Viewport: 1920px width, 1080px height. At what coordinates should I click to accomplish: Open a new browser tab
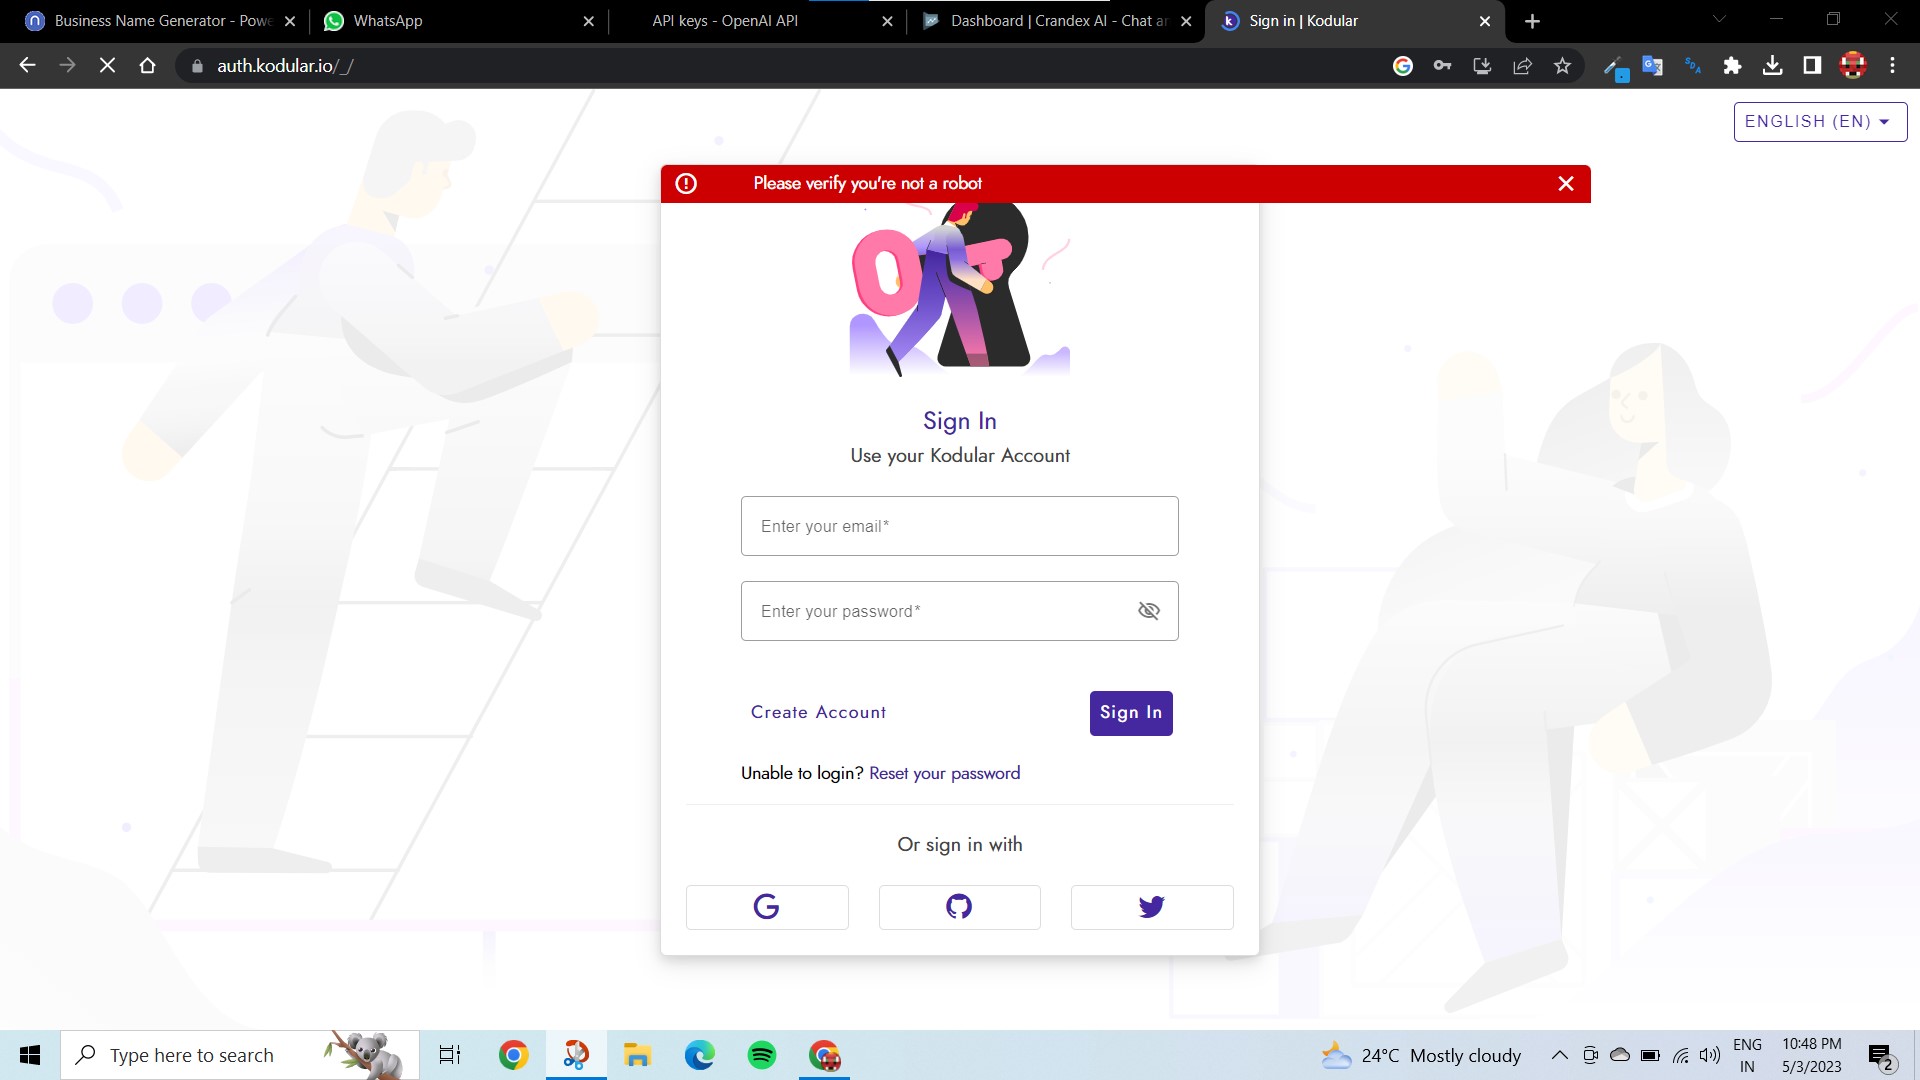(x=1532, y=21)
